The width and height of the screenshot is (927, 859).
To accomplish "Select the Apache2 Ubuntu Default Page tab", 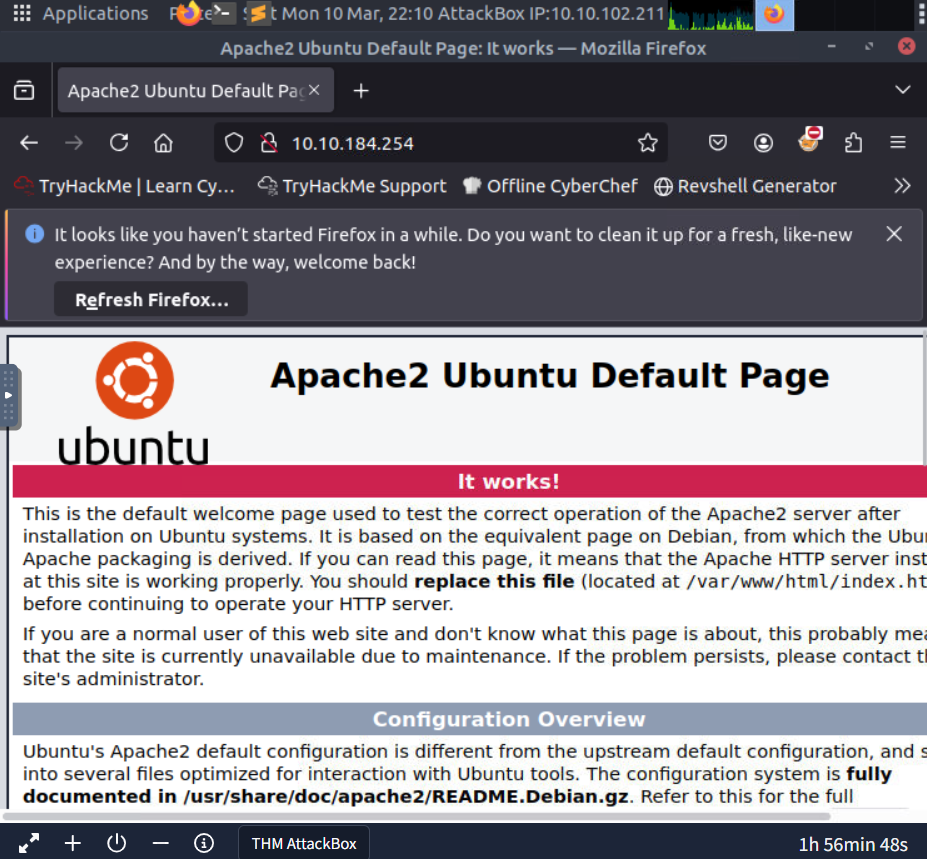I will (x=185, y=91).
